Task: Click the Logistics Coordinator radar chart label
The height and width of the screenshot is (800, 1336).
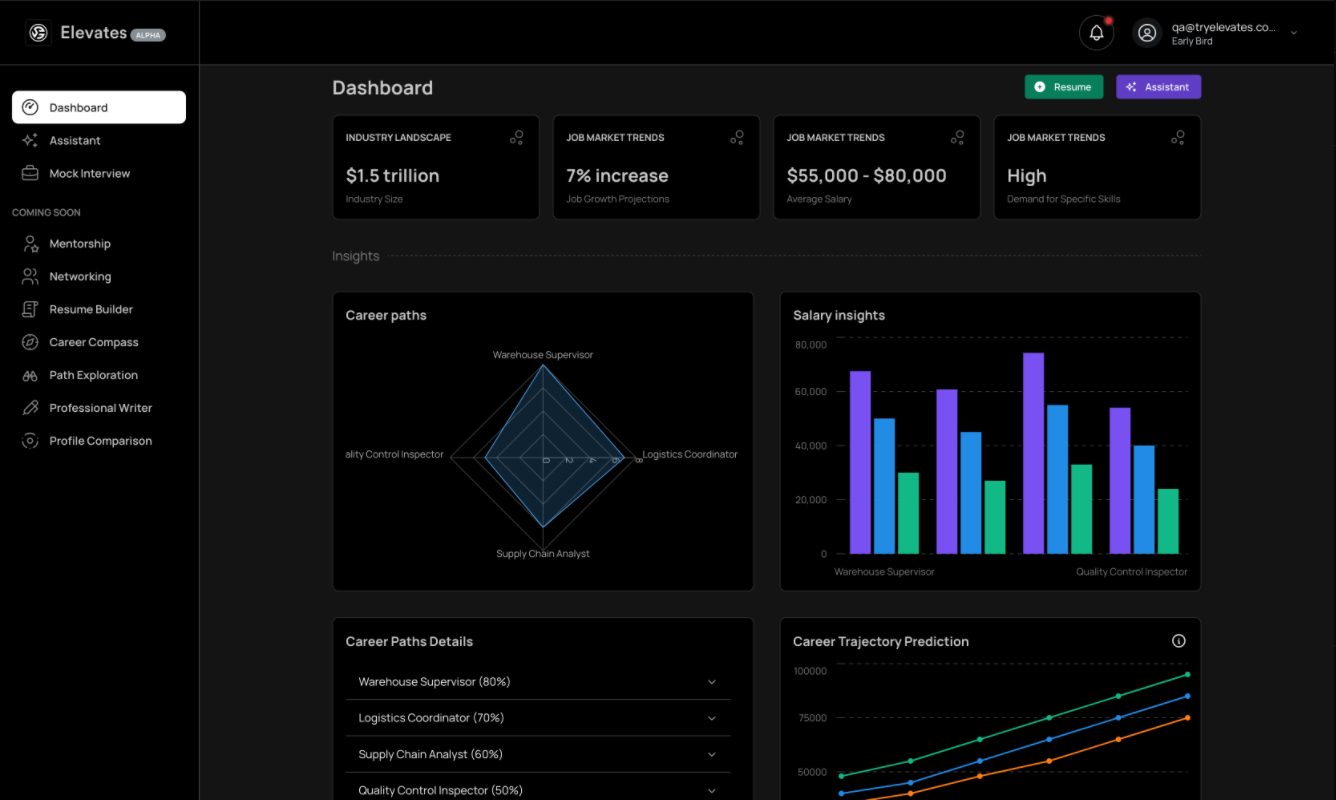Action: [690, 454]
